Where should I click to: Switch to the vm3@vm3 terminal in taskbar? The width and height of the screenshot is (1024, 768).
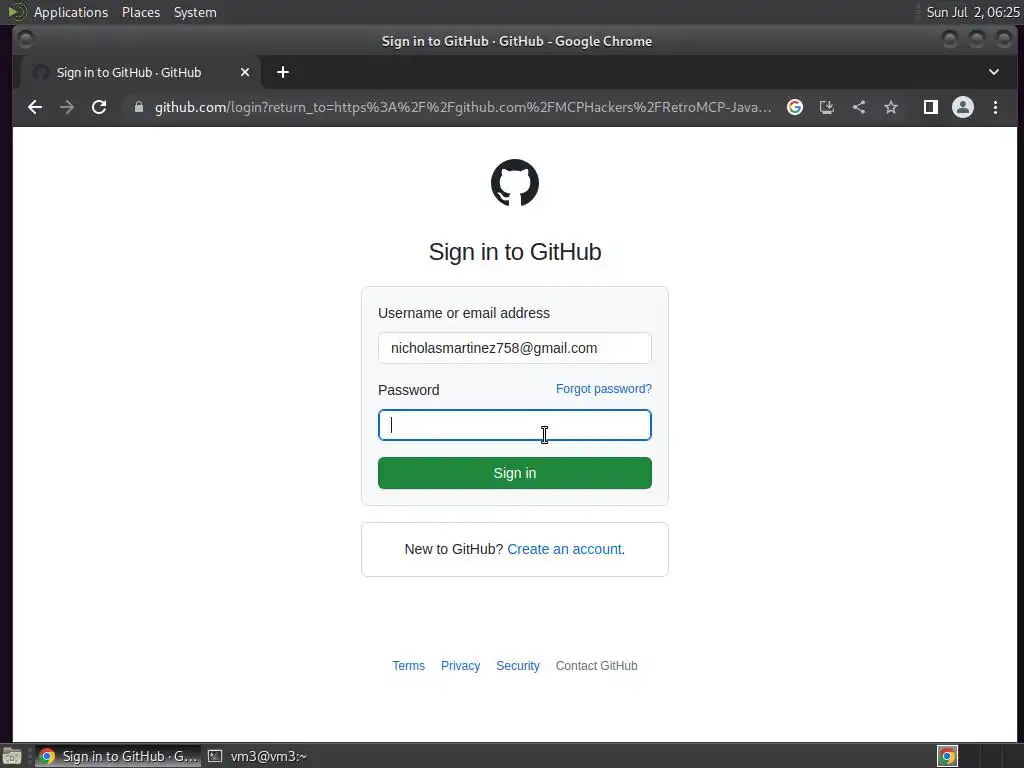[x=257, y=756]
